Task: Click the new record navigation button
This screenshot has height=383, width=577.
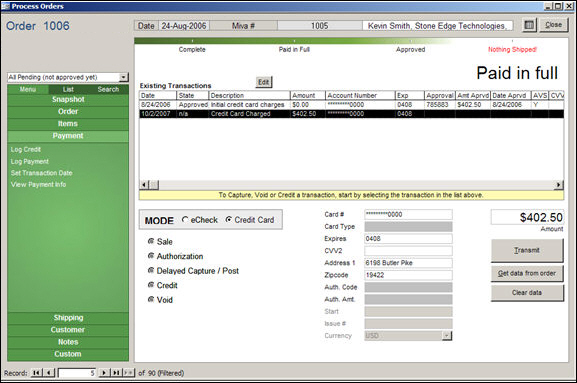Action: 128,373
